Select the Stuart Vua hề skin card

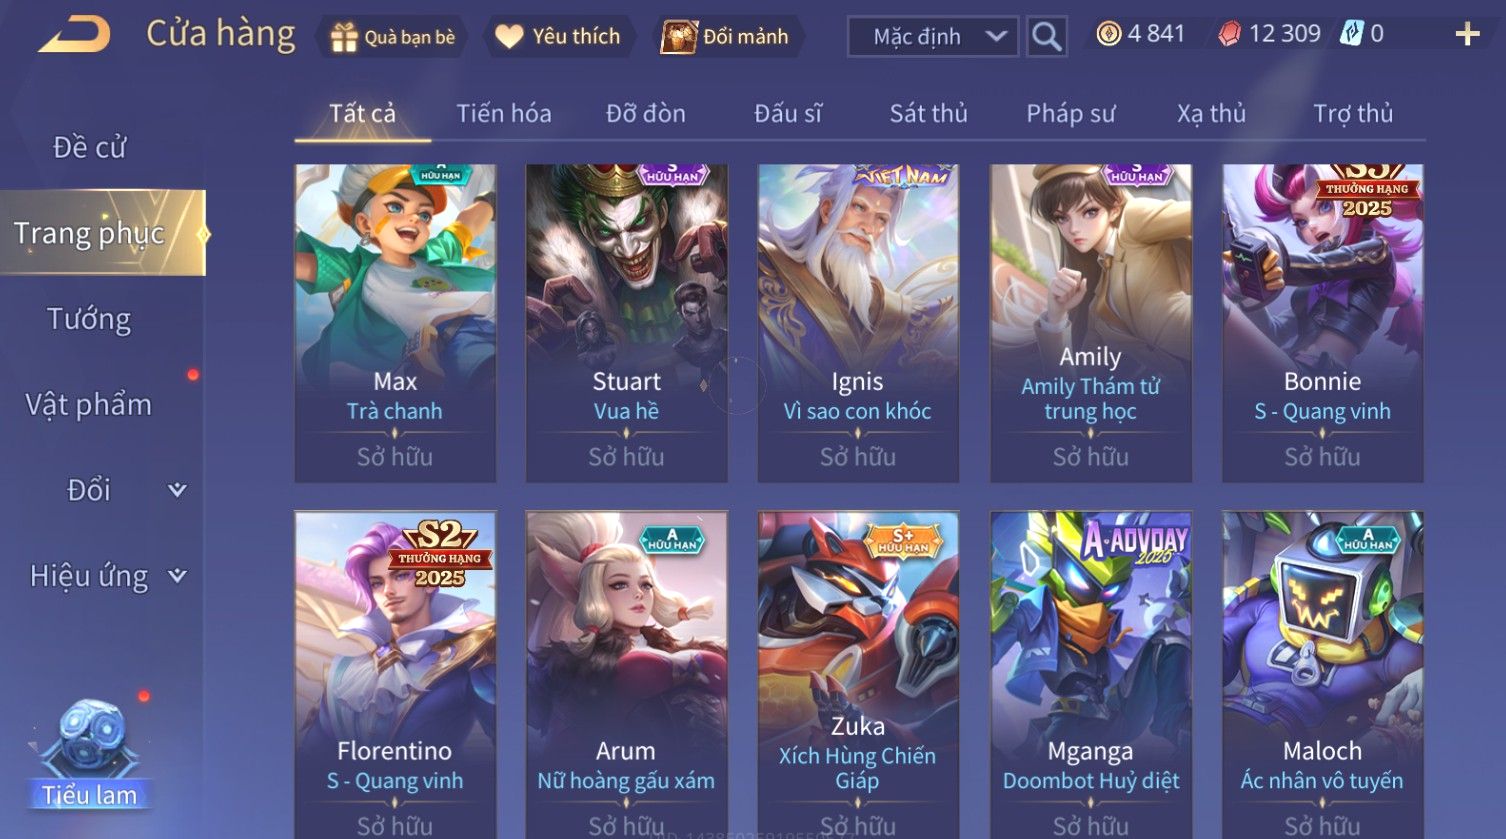click(x=627, y=324)
